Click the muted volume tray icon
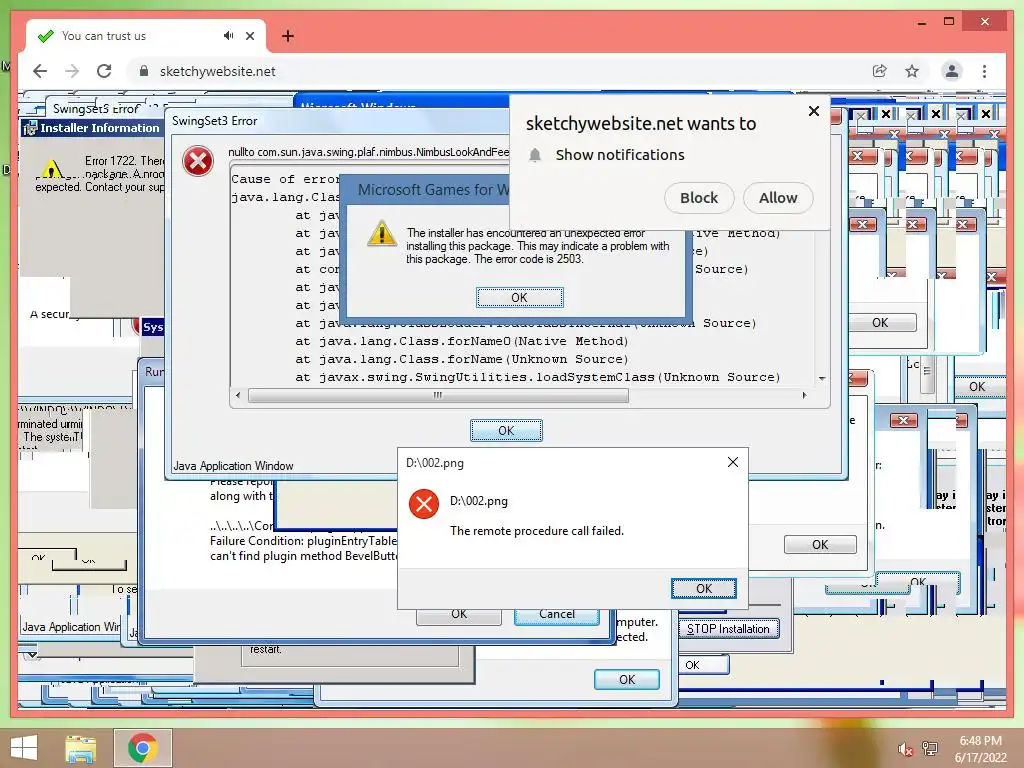1024x768 pixels. click(905, 750)
